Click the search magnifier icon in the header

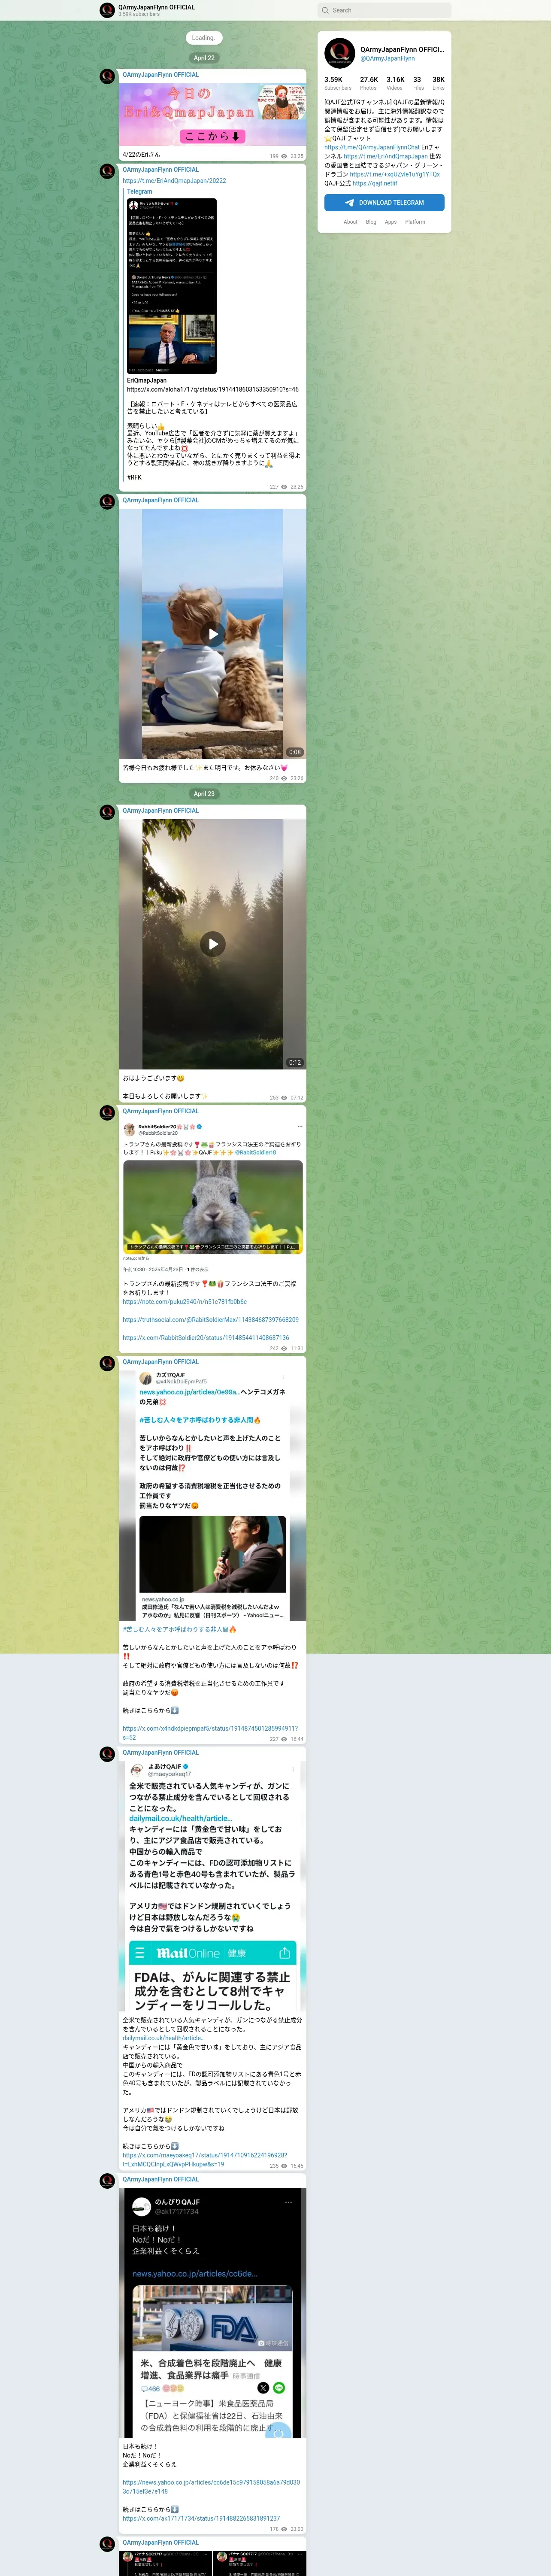click(325, 10)
